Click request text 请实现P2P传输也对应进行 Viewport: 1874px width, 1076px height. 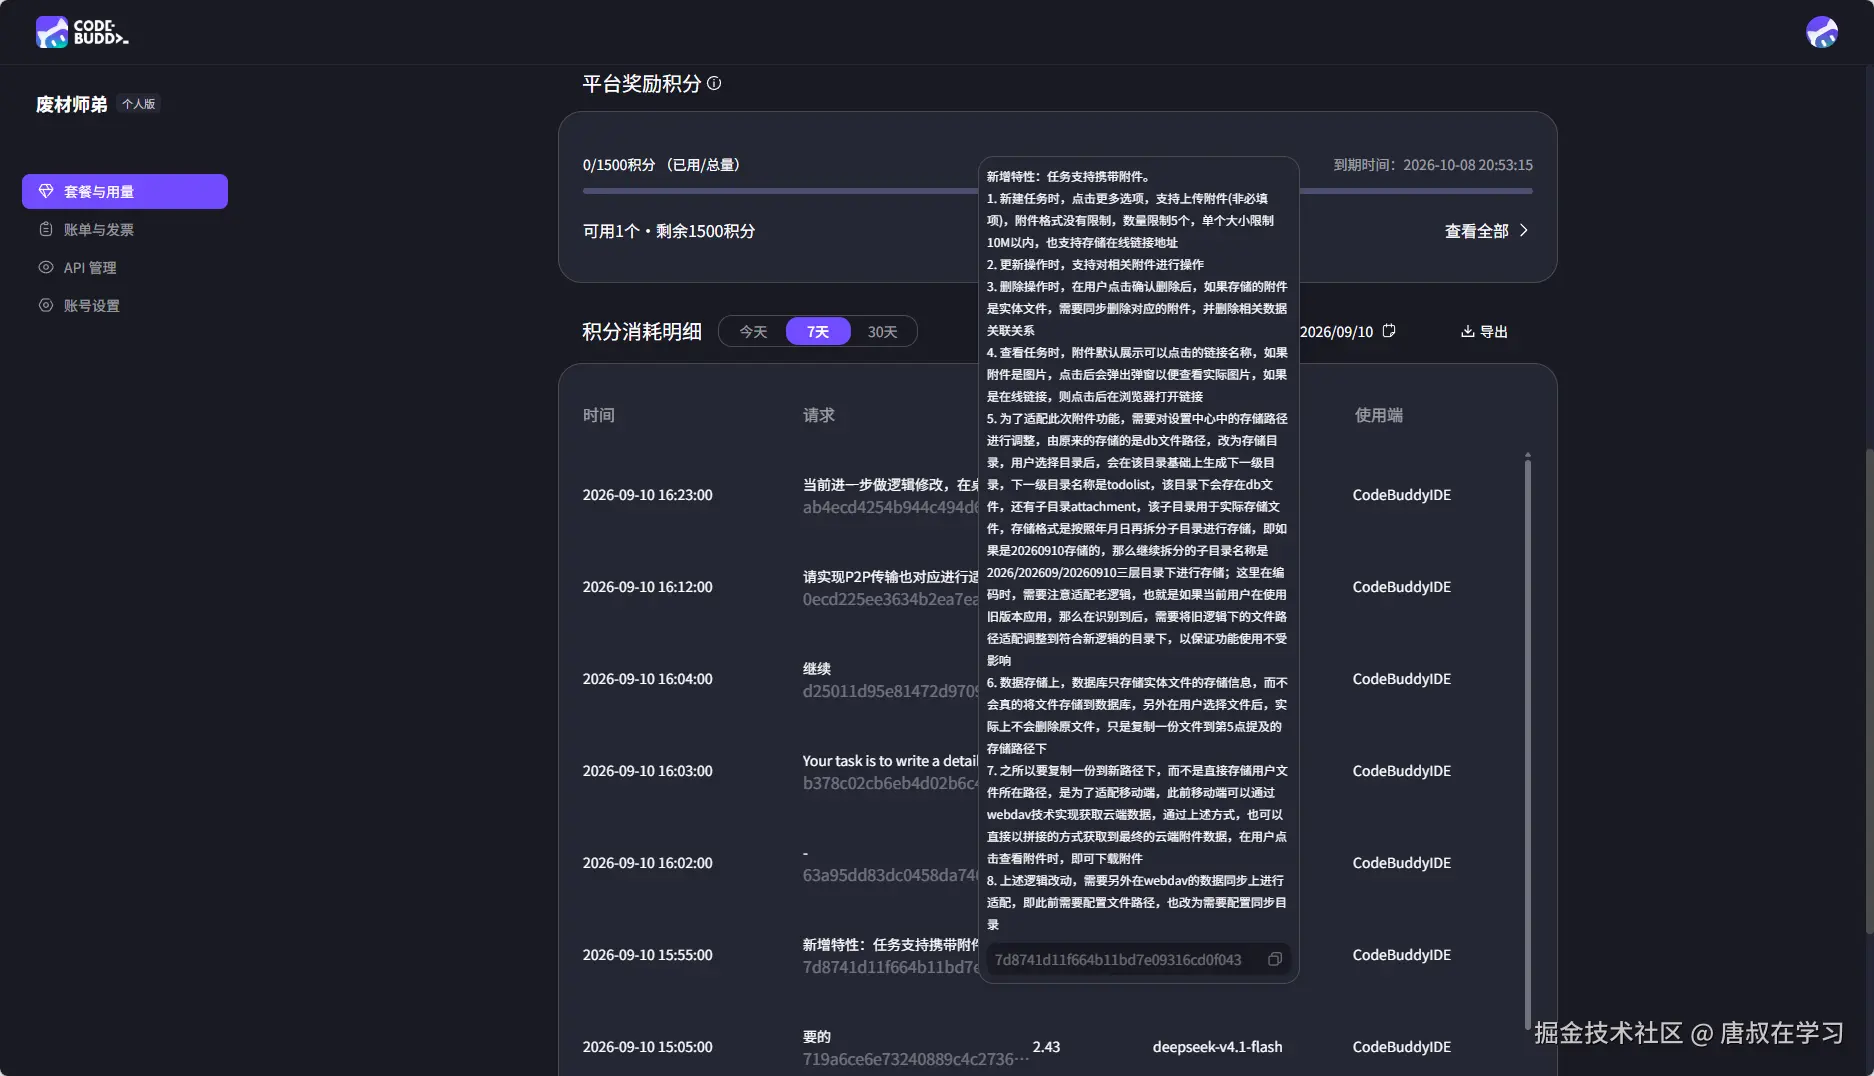tap(890, 576)
